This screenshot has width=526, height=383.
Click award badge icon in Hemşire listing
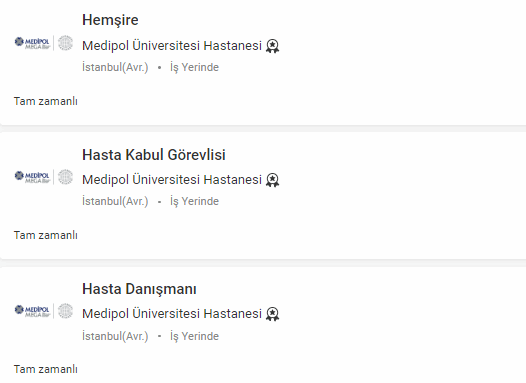(x=272, y=46)
